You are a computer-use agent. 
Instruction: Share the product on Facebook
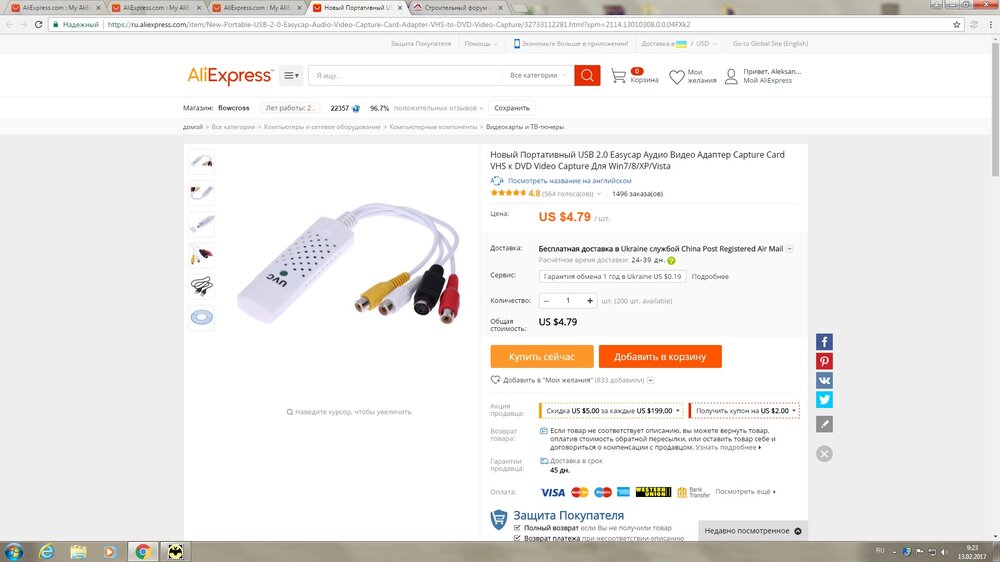point(824,342)
